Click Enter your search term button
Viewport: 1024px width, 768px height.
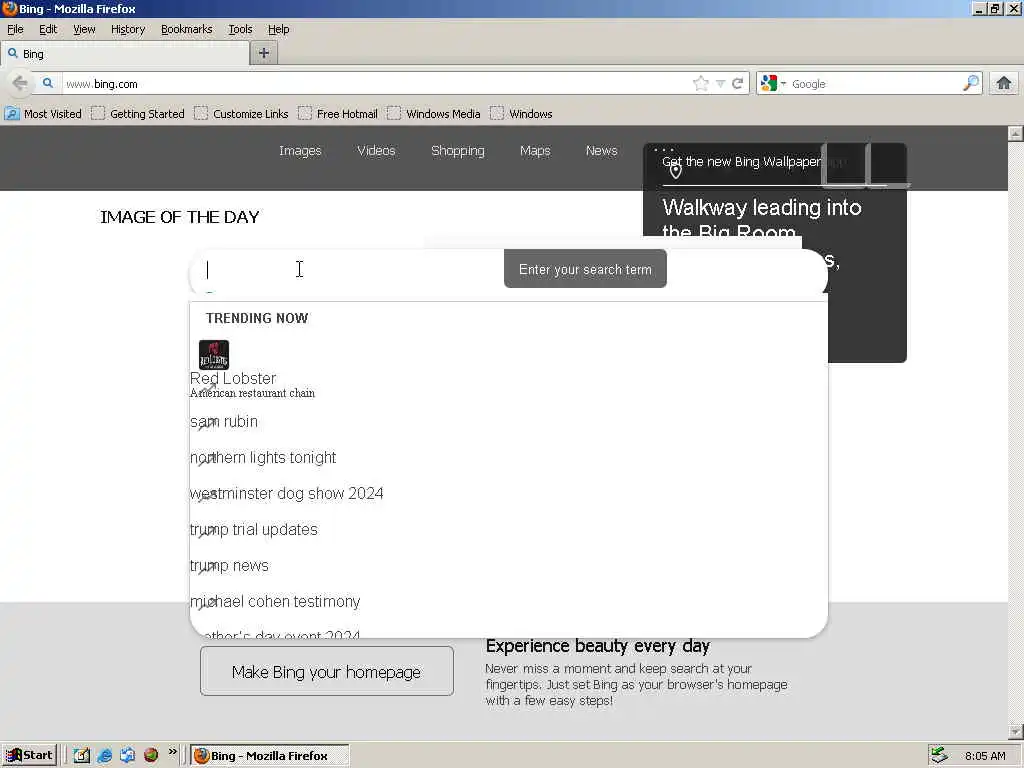[585, 268]
